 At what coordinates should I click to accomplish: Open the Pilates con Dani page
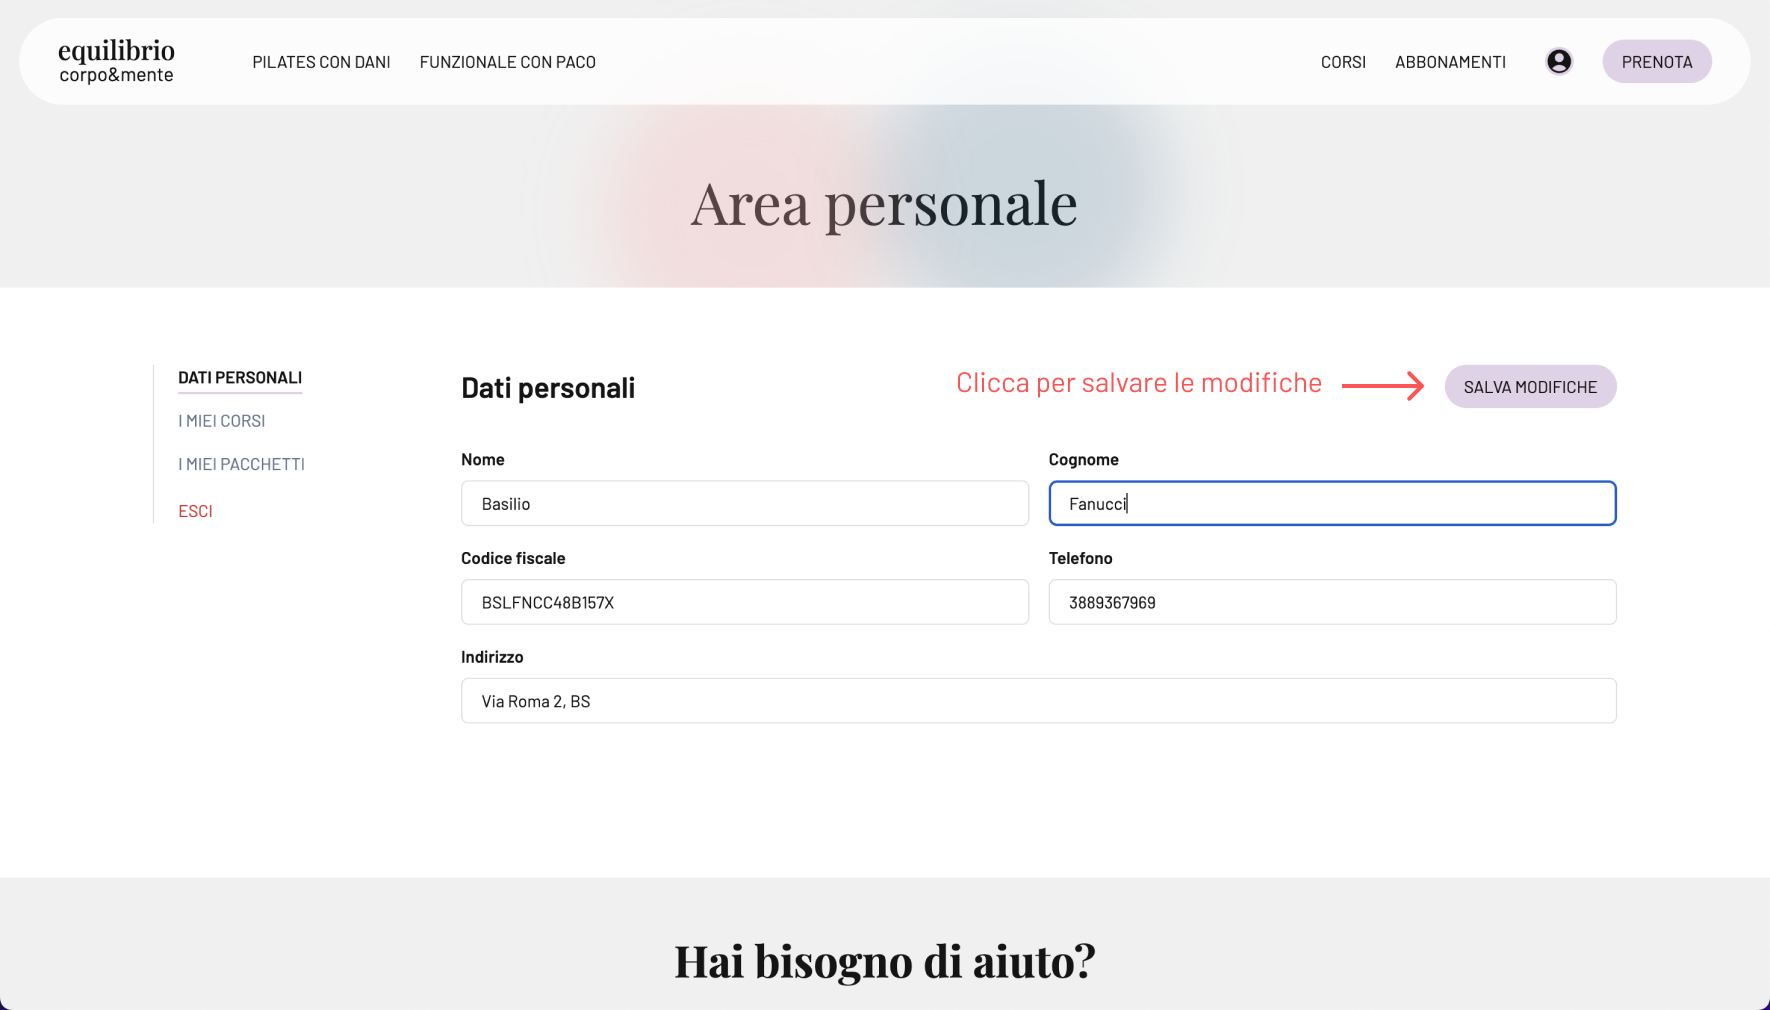click(321, 62)
